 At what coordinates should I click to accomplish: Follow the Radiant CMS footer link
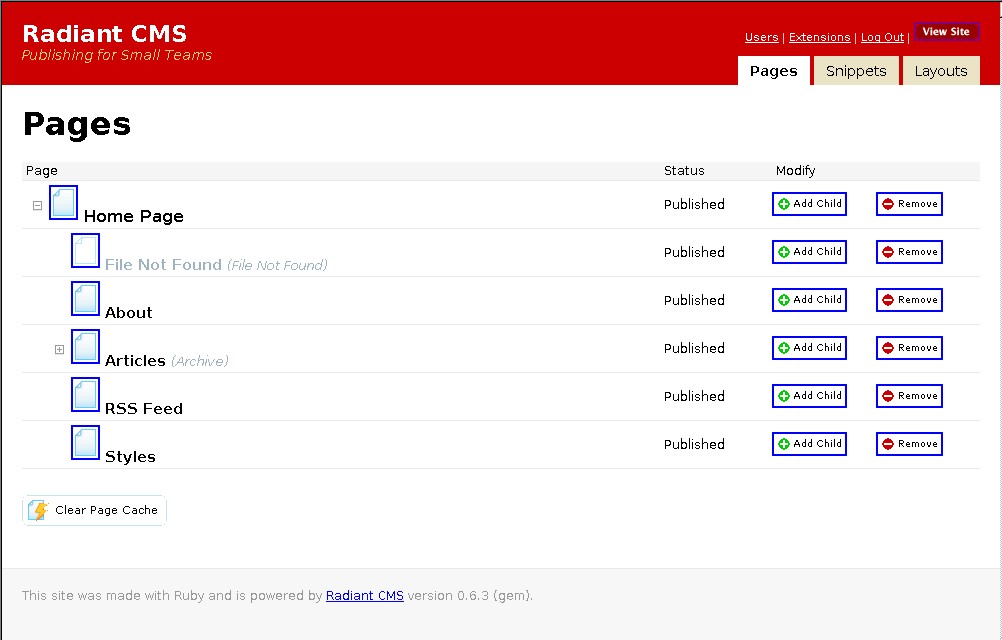point(365,595)
